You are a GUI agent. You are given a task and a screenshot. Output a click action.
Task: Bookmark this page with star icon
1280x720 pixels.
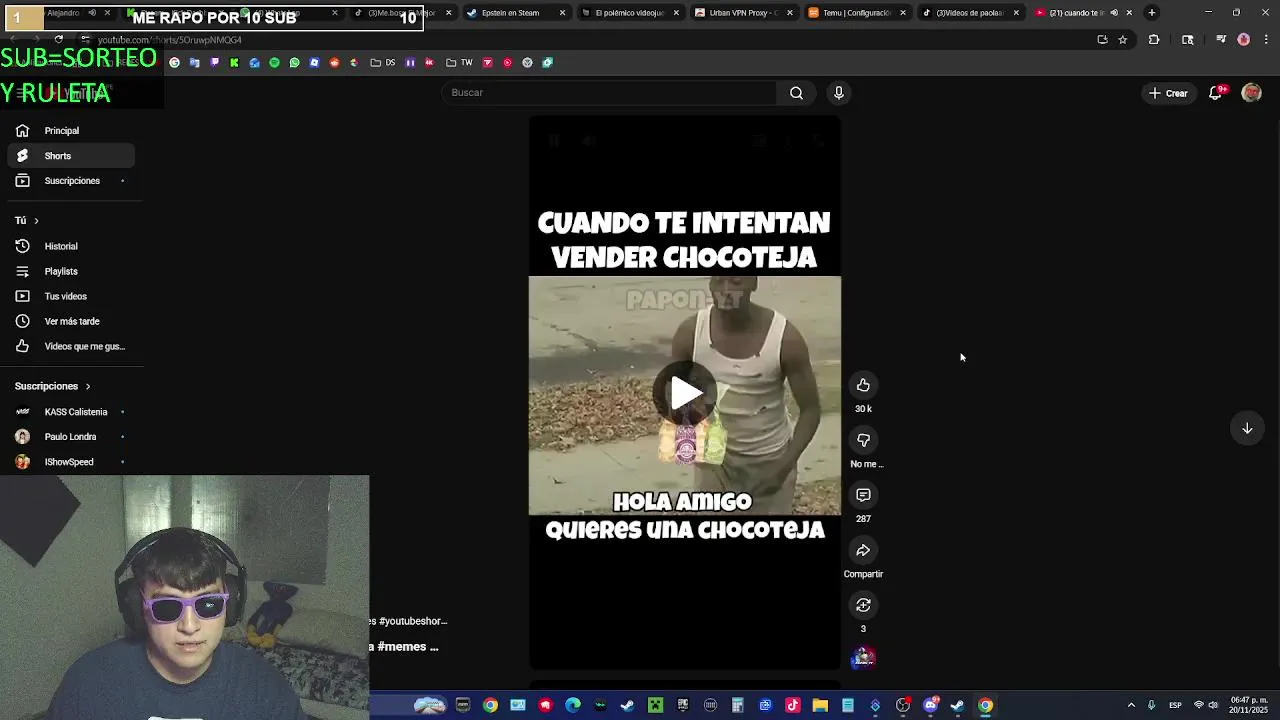tap(1123, 40)
